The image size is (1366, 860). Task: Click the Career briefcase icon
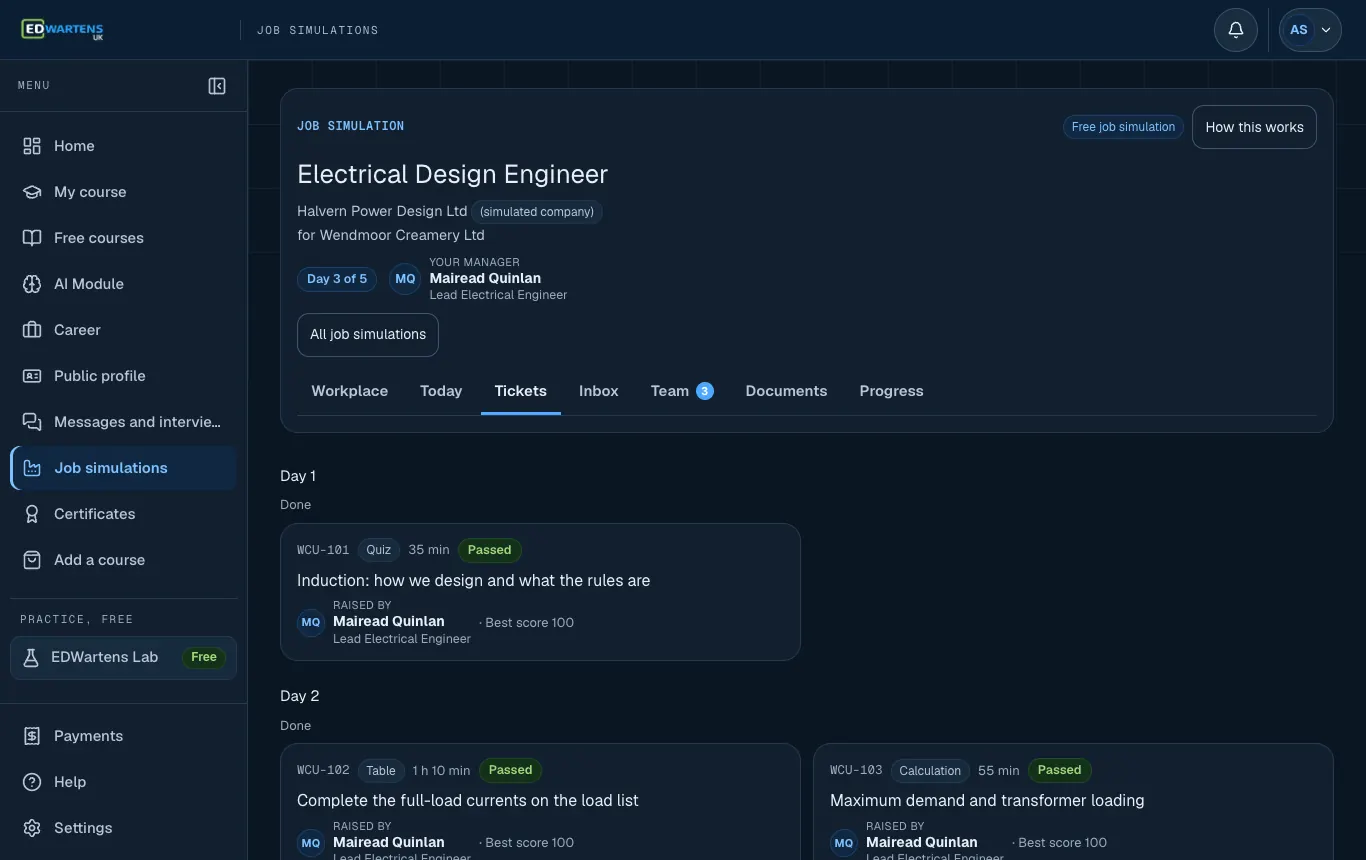pyautogui.click(x=32, y=330)
